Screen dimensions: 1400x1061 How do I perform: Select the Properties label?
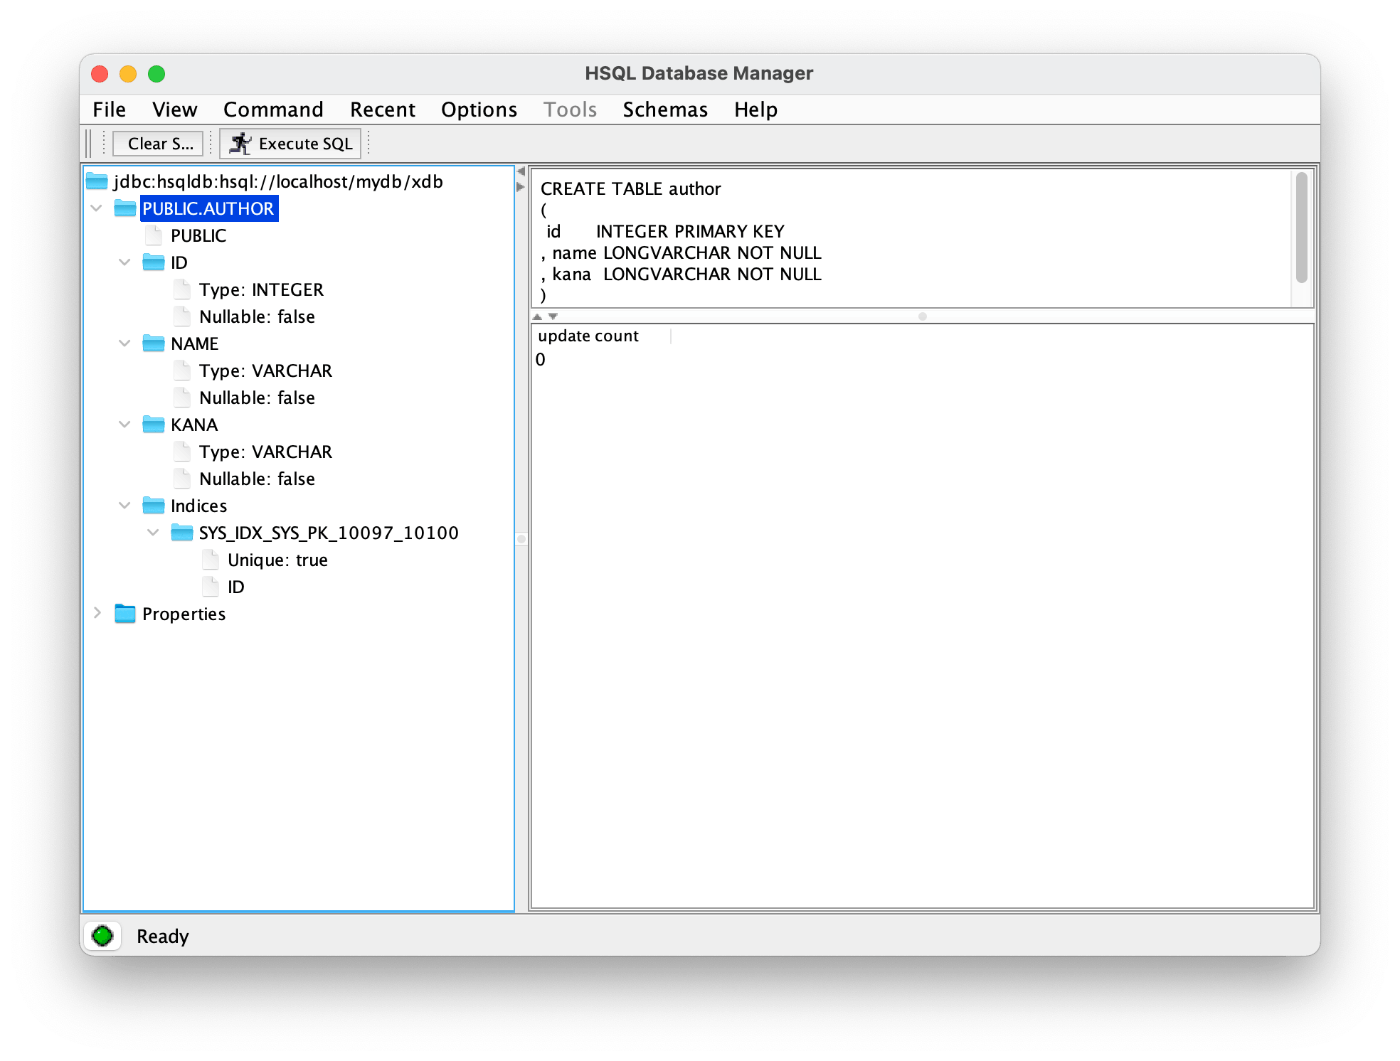[x=184, y=613]
